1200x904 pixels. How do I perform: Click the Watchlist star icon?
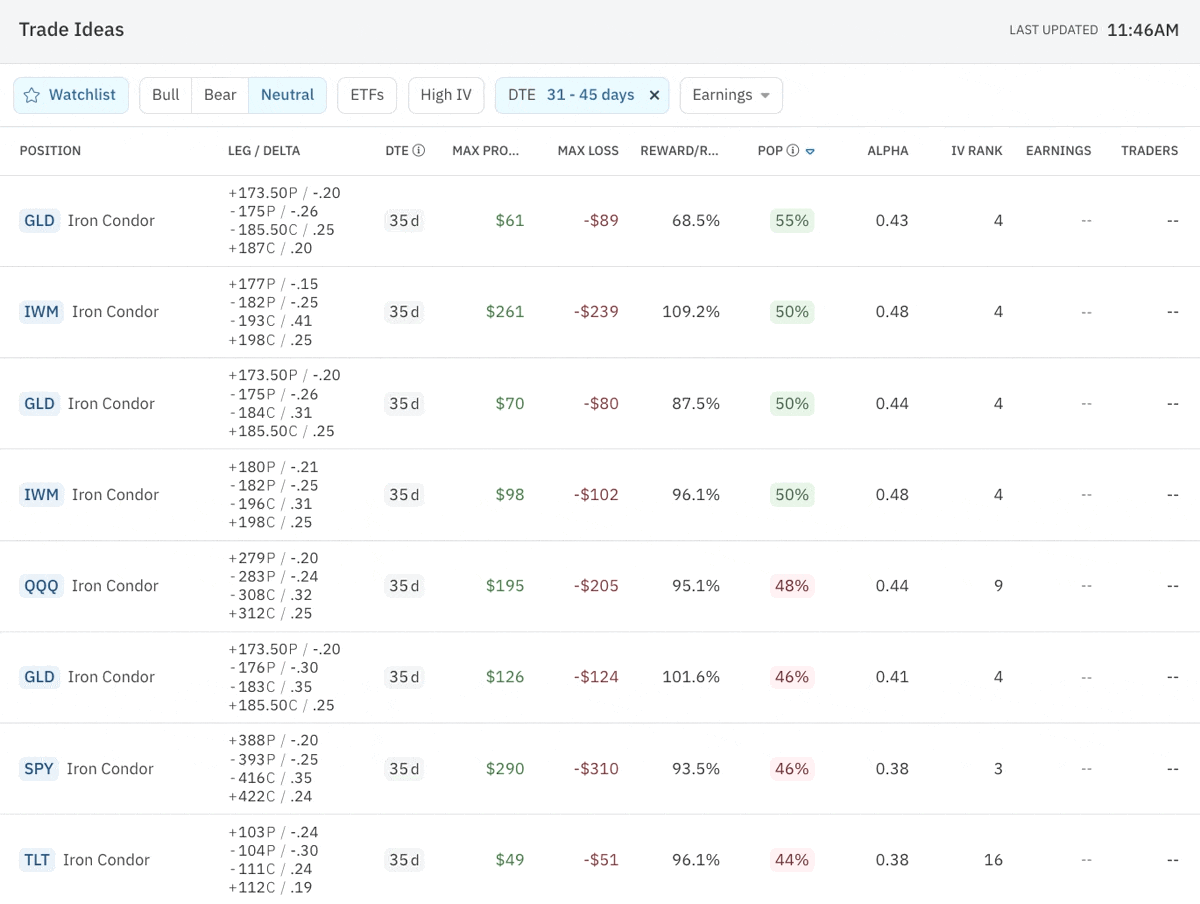click(31, 95)
